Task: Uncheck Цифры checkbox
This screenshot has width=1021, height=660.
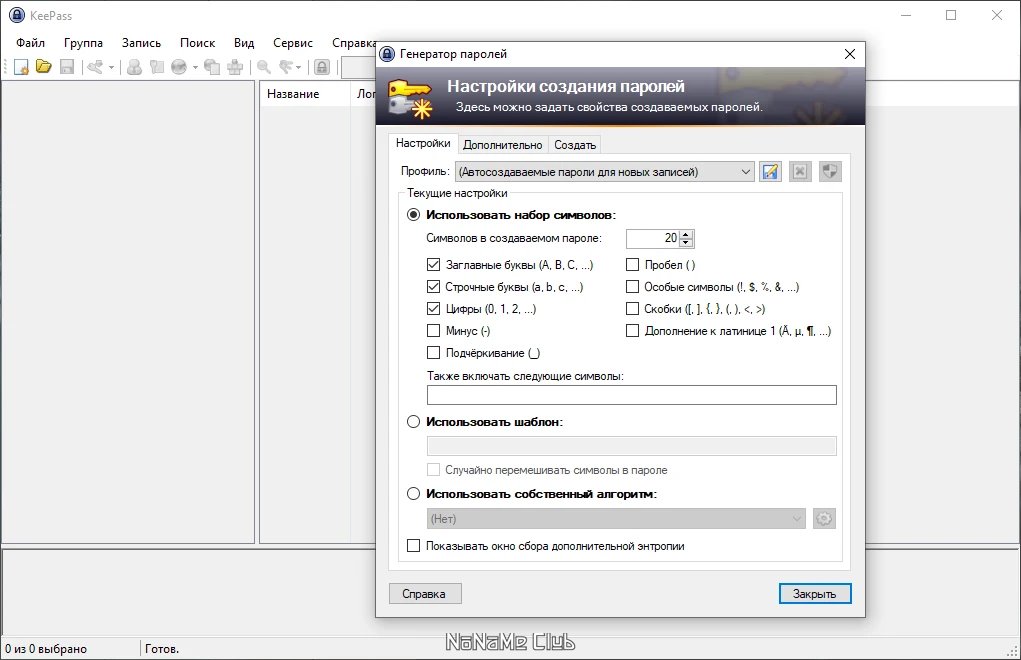Action: point(434,309)
